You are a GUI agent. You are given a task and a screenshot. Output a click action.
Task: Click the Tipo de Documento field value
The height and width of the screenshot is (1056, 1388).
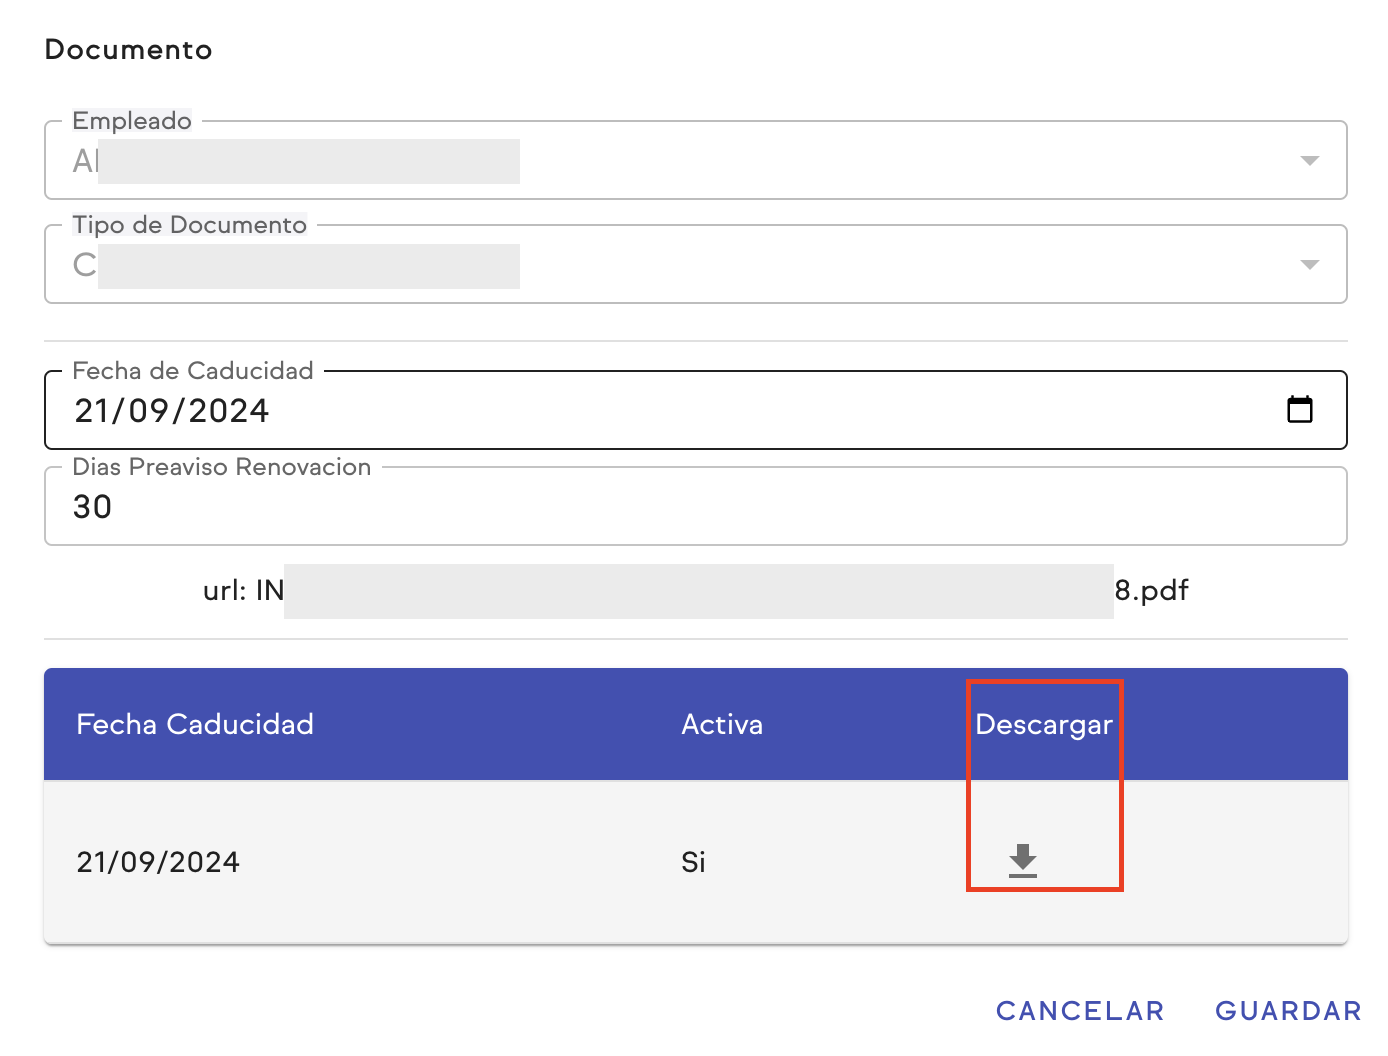click(x=300, y=266)
